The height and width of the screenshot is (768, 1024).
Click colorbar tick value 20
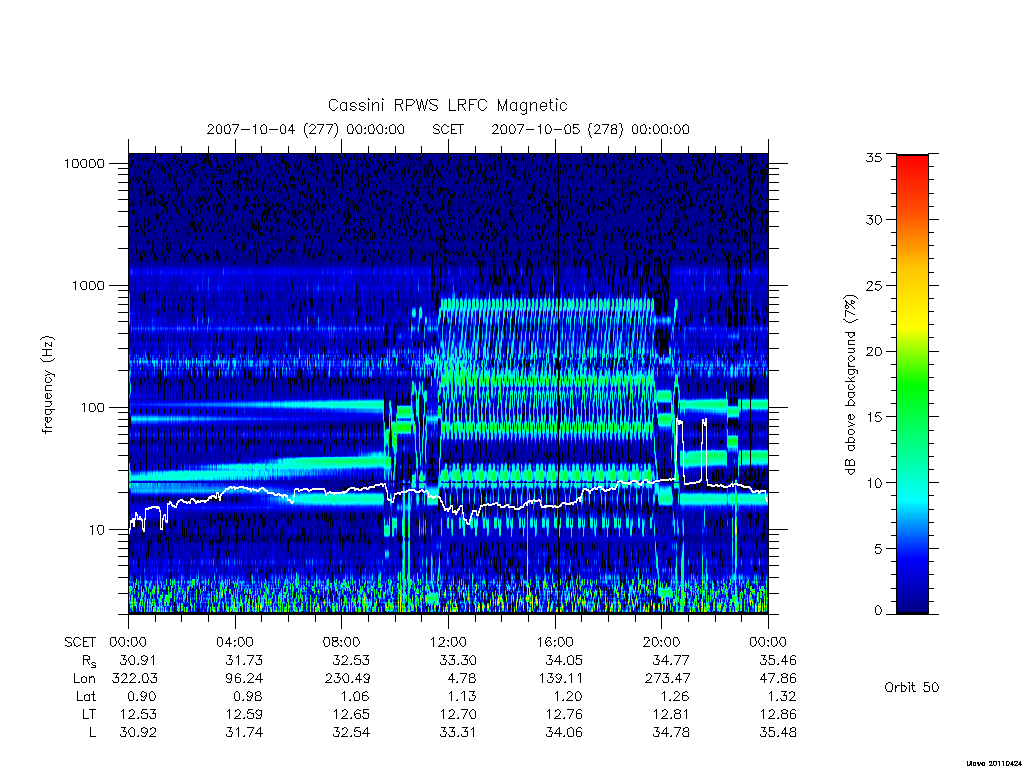pyautogui.click(x=873, y=351)
